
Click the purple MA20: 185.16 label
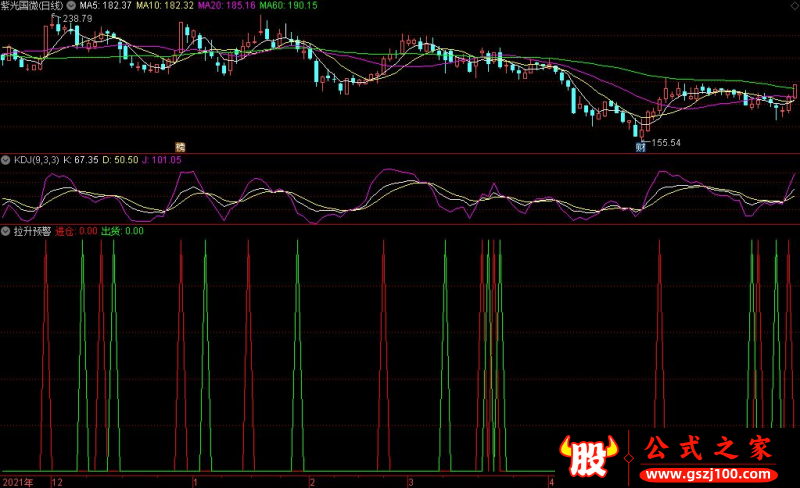click(x=227, y=6)
